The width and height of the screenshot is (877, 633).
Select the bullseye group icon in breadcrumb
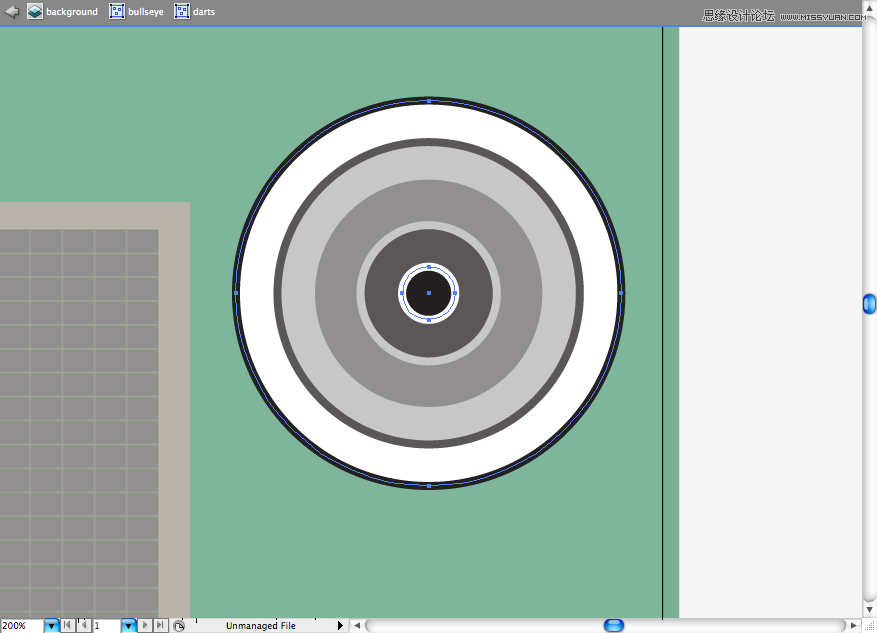[x=117, y=11]
